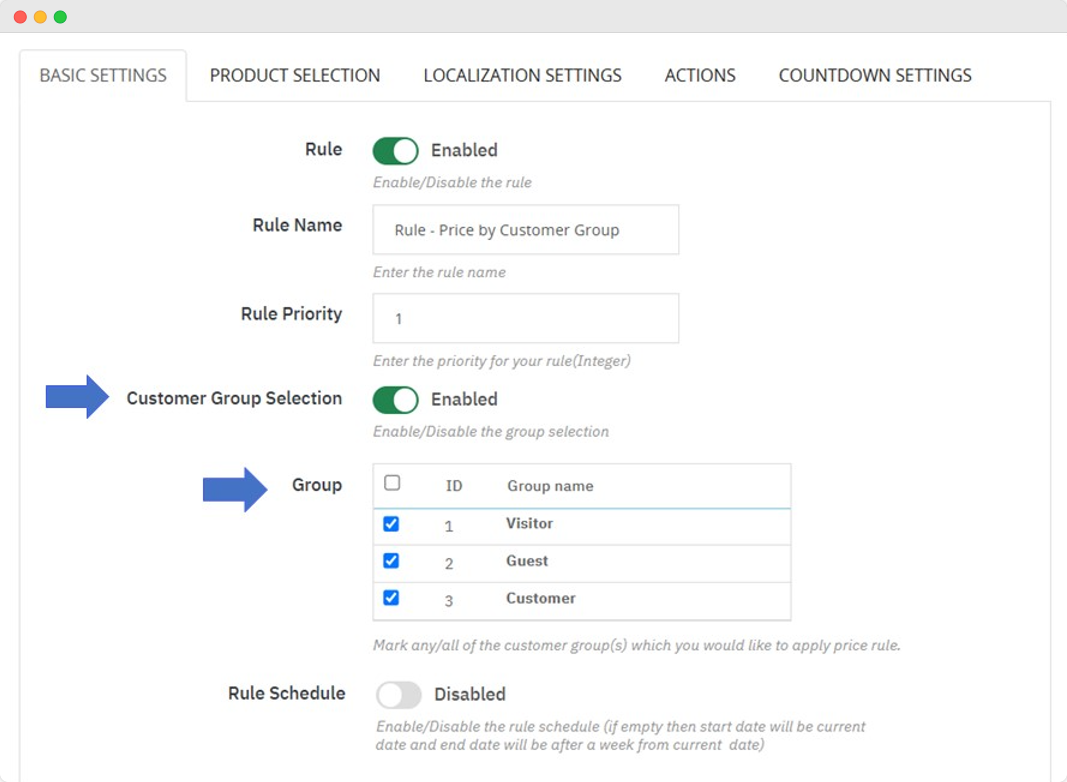Click the blue arrow pointing to Group
Viewport: 1067px width, 782px height.
tap(235, 489)
